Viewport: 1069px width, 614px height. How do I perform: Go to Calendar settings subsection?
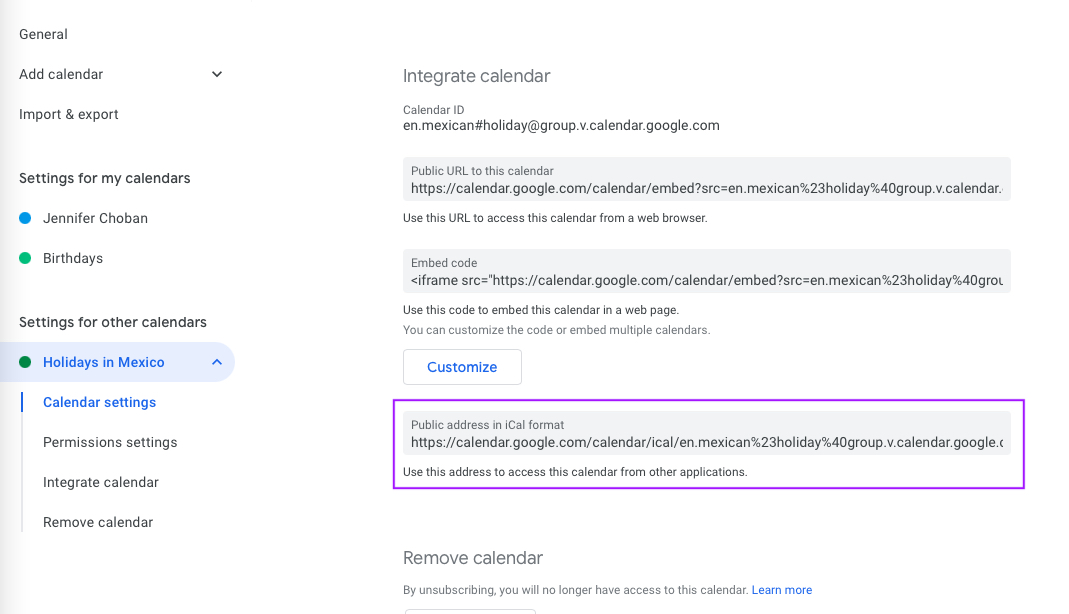coord(100,402)
